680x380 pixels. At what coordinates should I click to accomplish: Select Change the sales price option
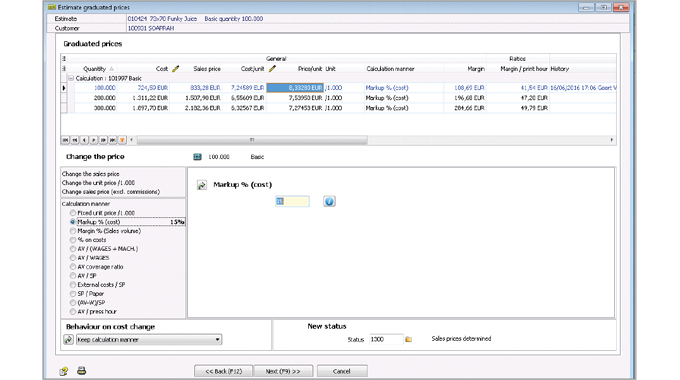tap(91, 174)
